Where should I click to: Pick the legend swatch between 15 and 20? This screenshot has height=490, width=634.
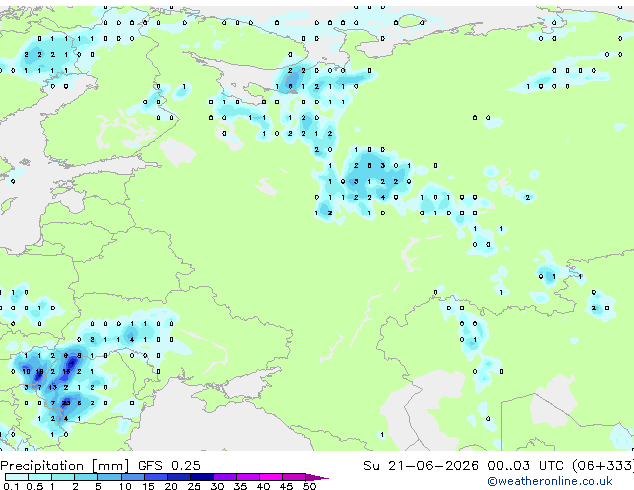pos(156,477)
